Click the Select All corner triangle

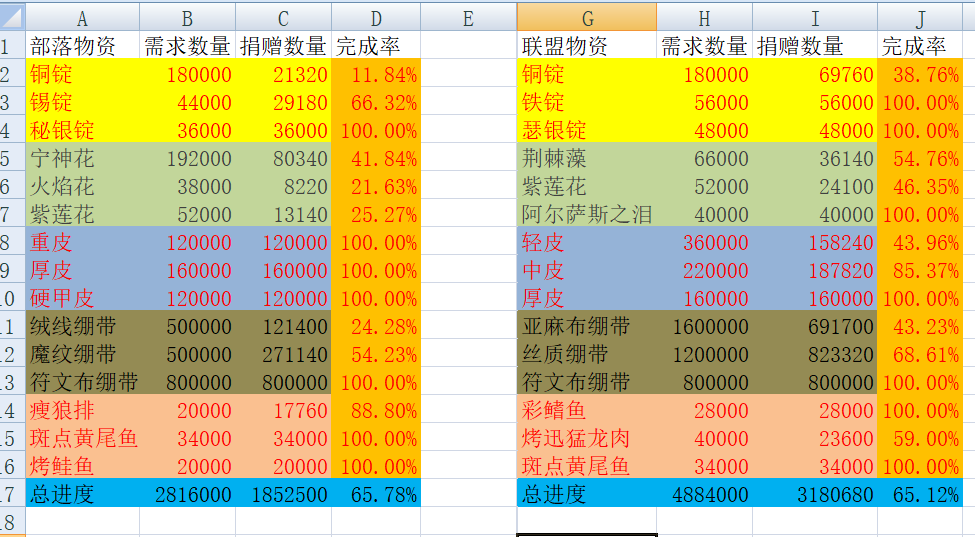[x=12, y=17]
